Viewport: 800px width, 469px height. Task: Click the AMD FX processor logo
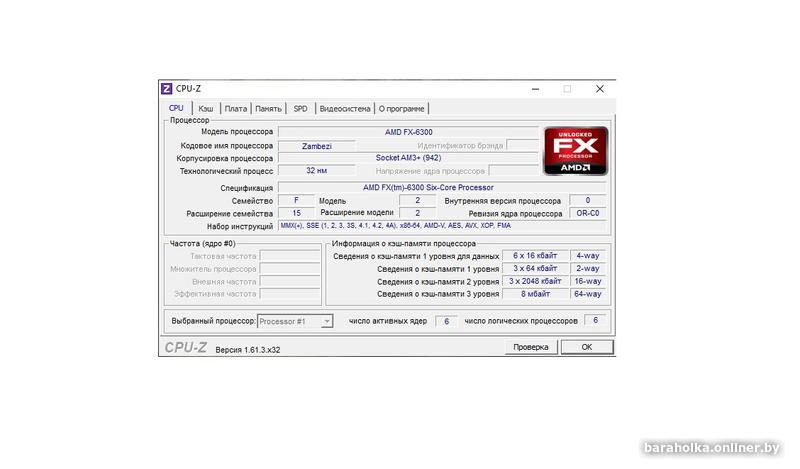pyautogui.click(x=576, y=151)
